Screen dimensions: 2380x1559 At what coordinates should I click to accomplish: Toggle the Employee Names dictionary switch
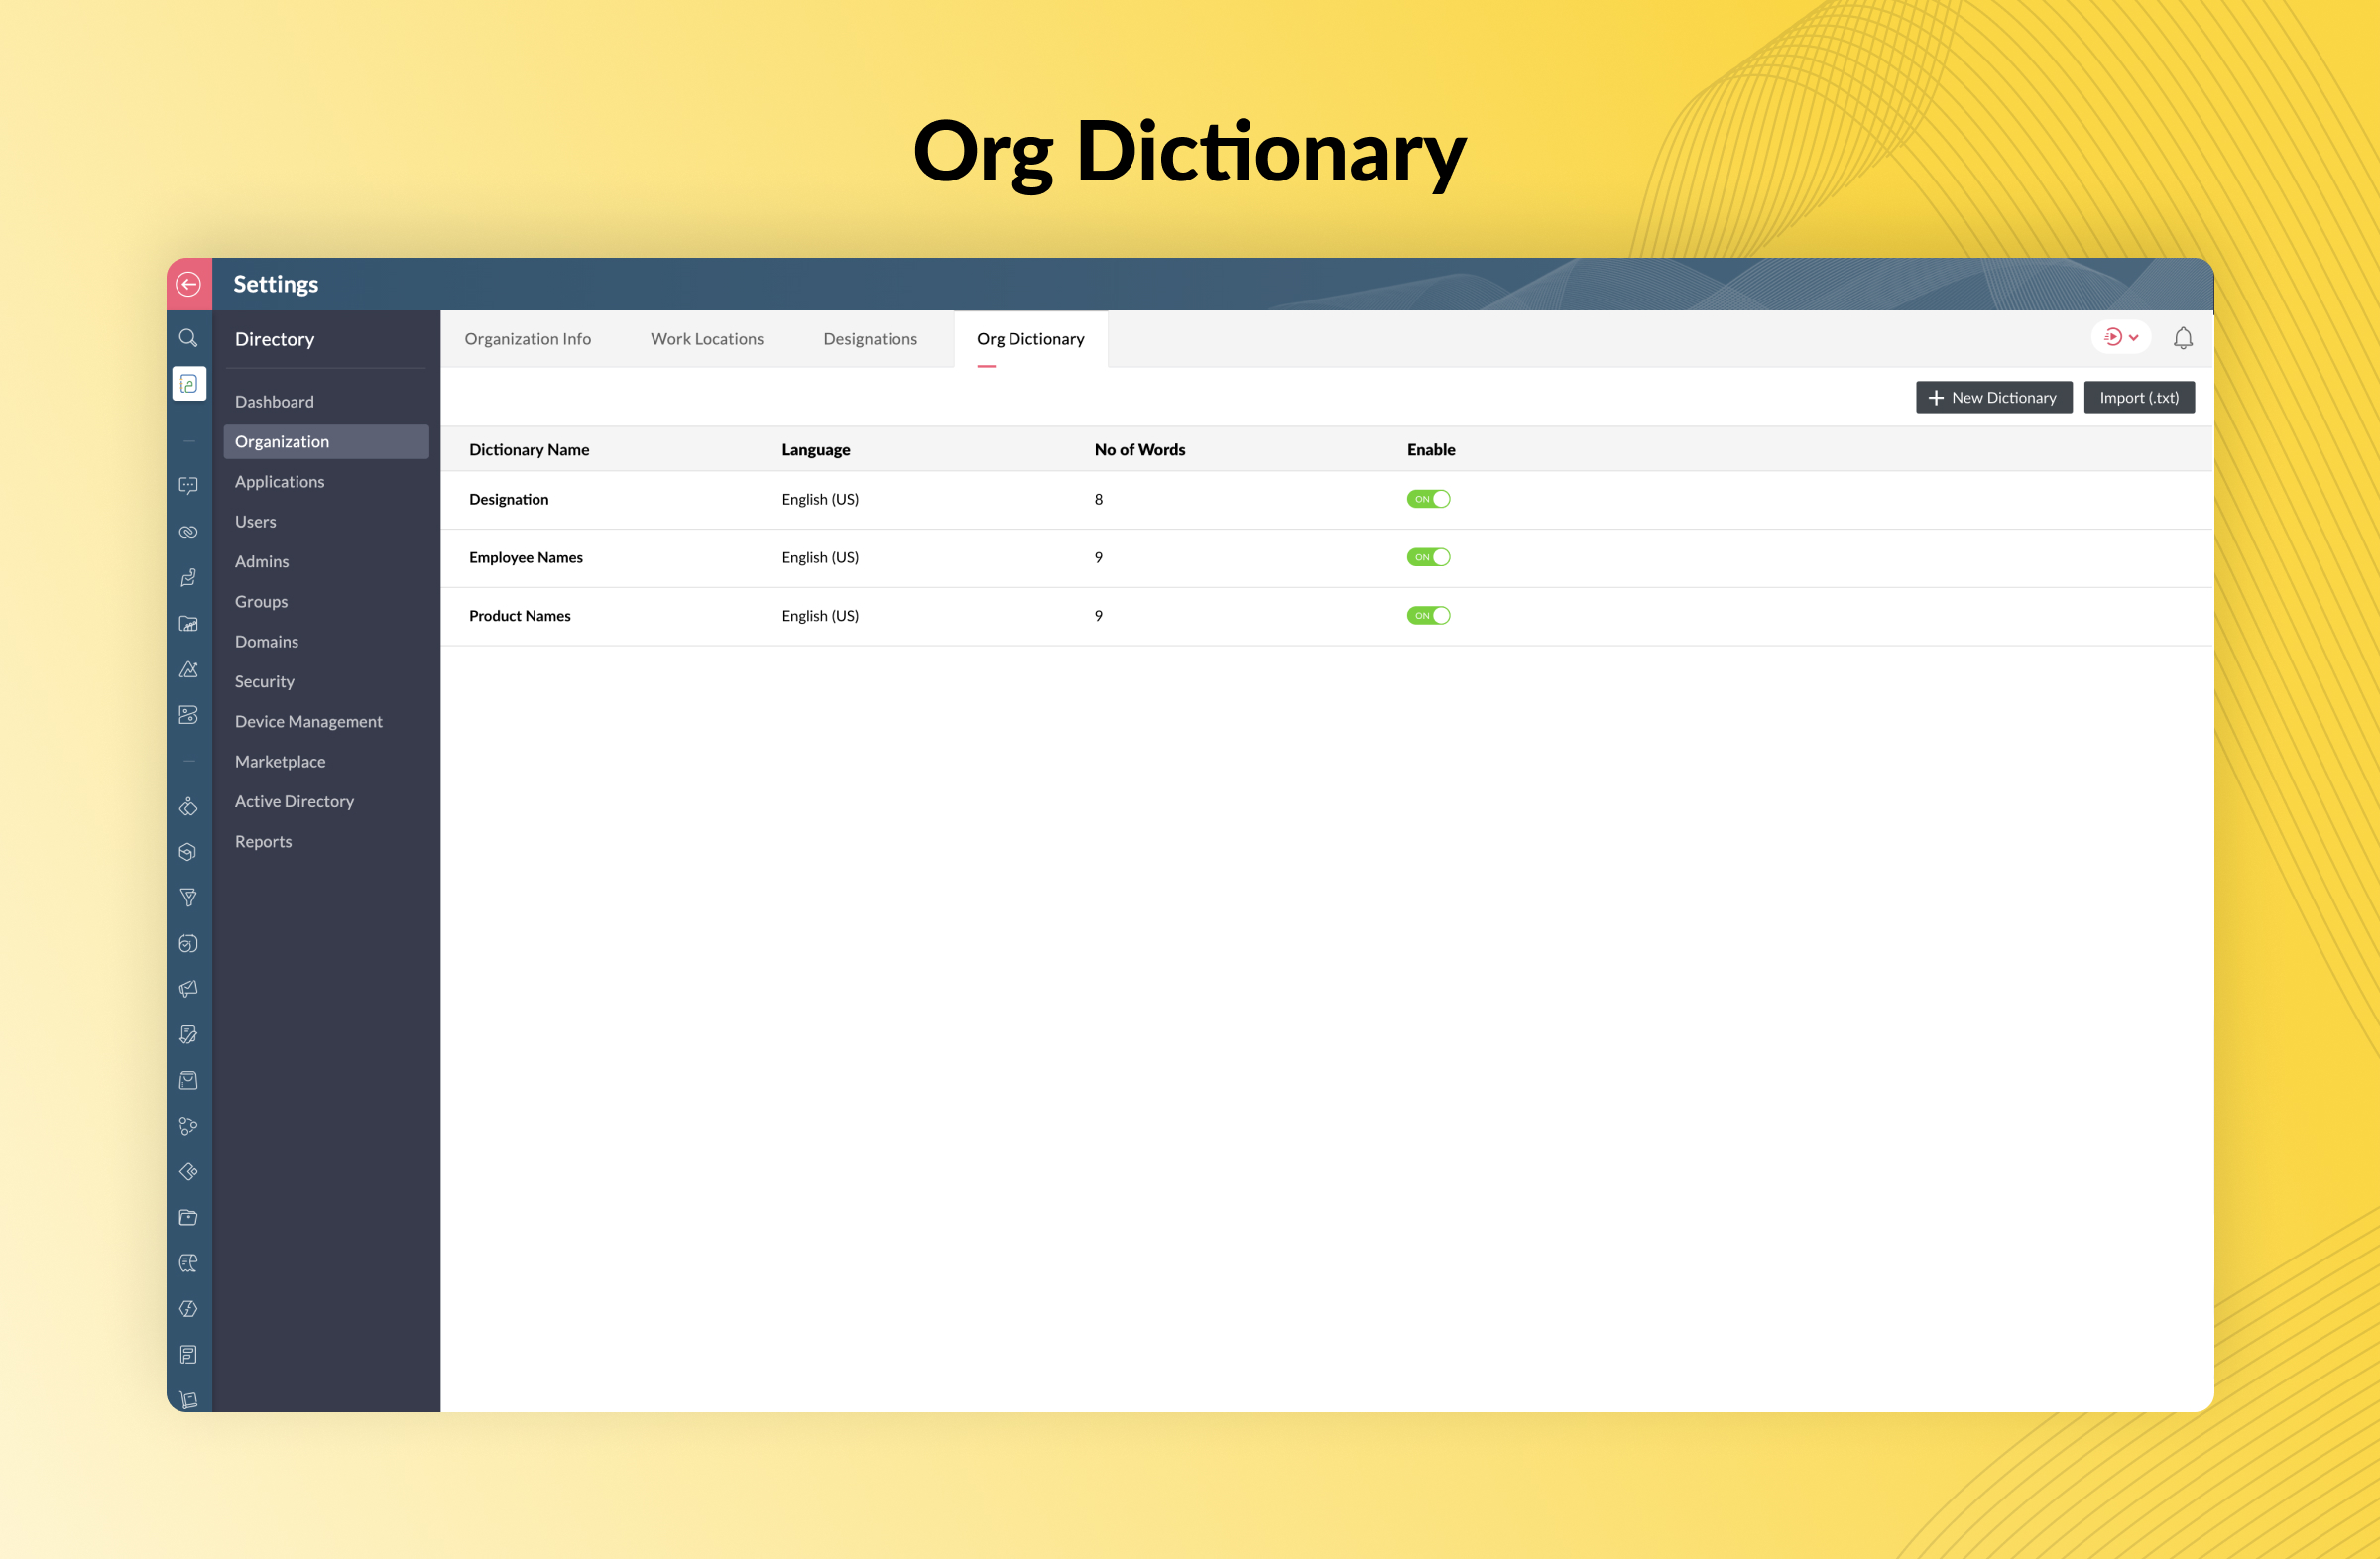point(1428,557)
